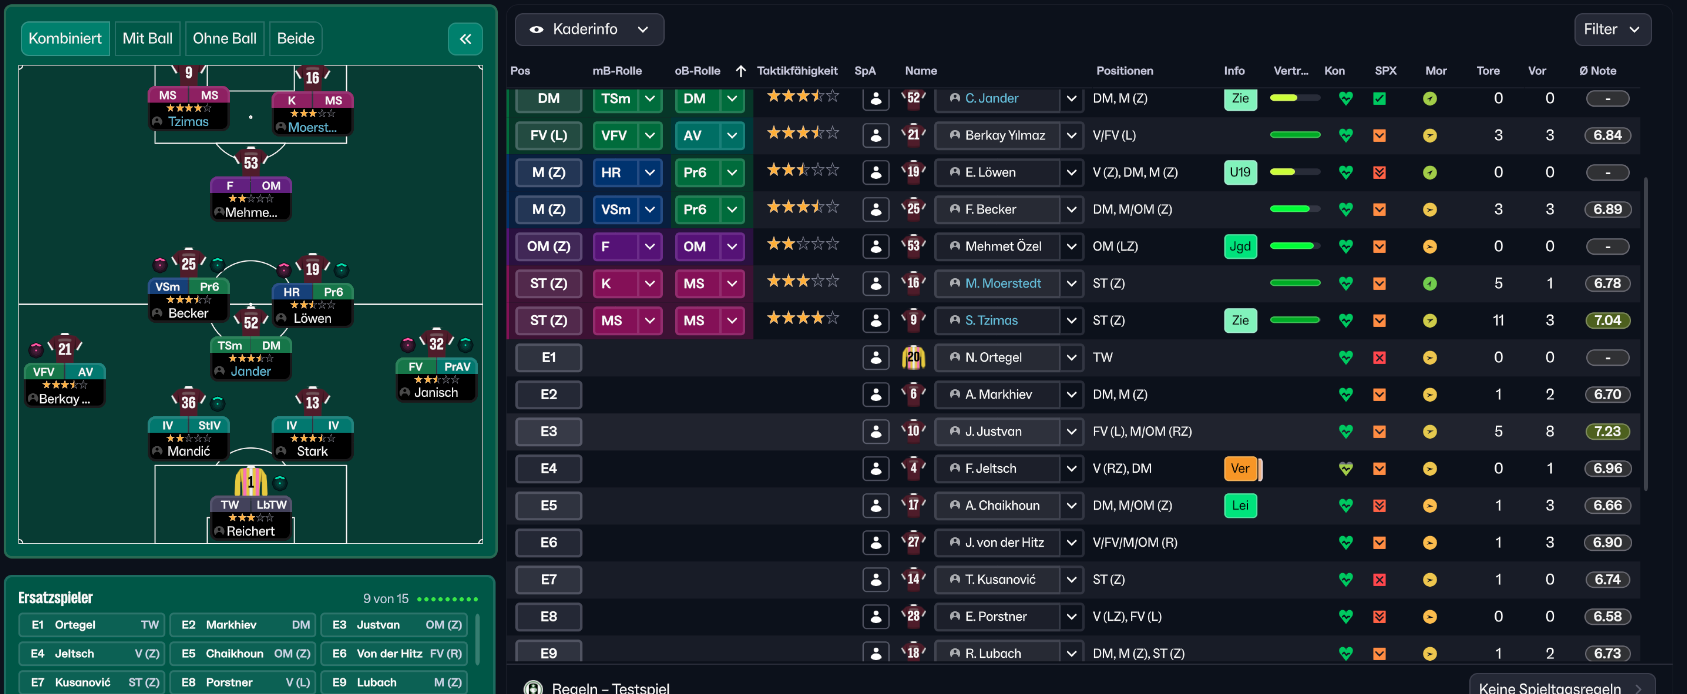1687x694 pixels.
Task: Click the condition heart icon for F. Becker
Action: [1345, 210]
